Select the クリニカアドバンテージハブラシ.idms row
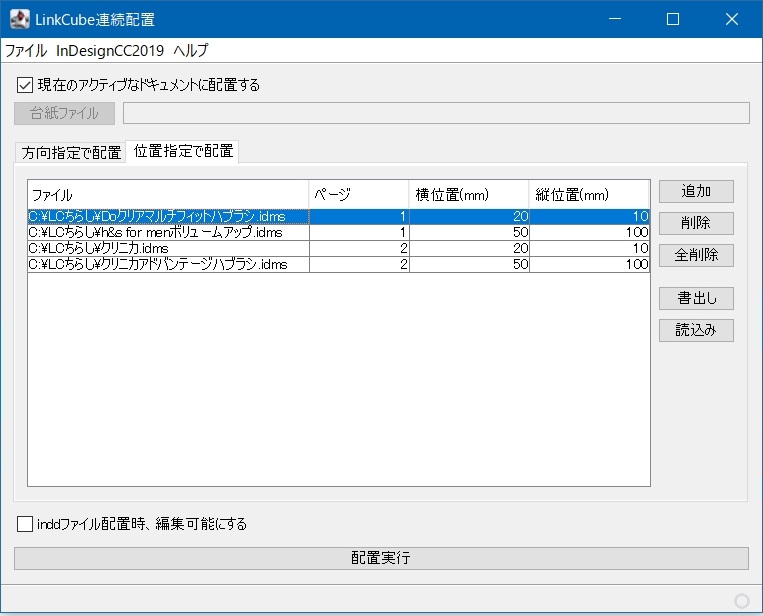This screenshot has height=616, width=763. [x=158, y=264]
